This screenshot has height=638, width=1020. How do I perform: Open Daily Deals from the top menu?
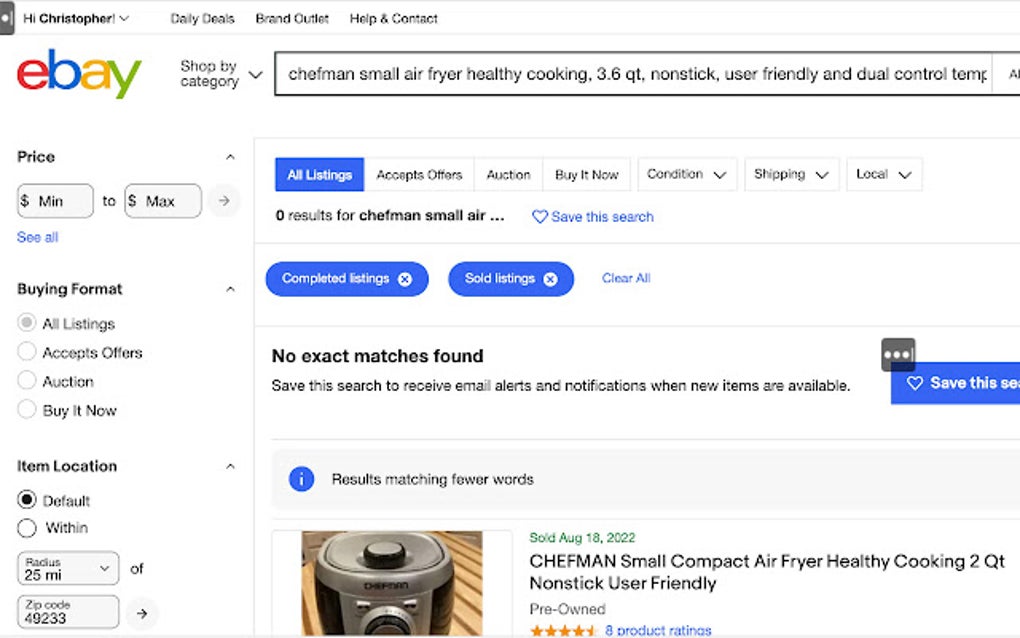pos(203,18)
